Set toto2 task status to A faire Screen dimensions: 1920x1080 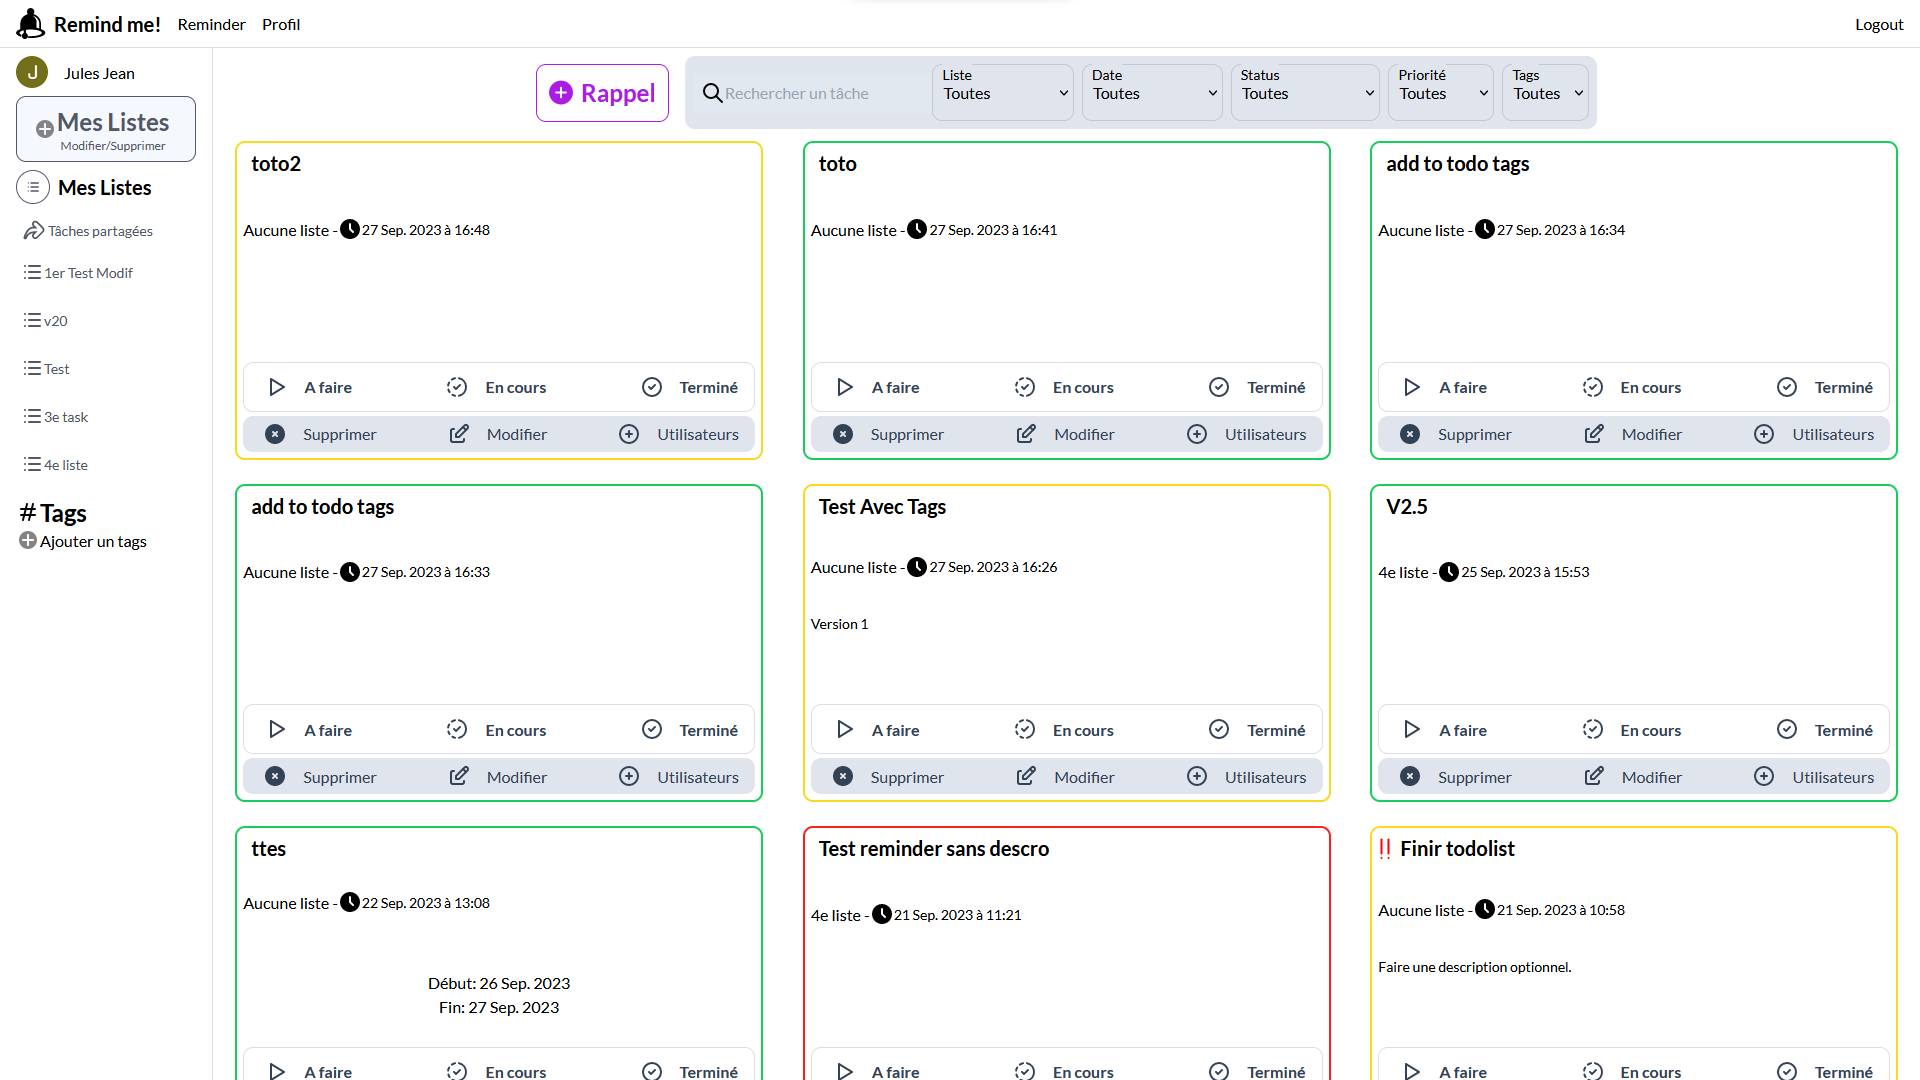coord(311,387)
